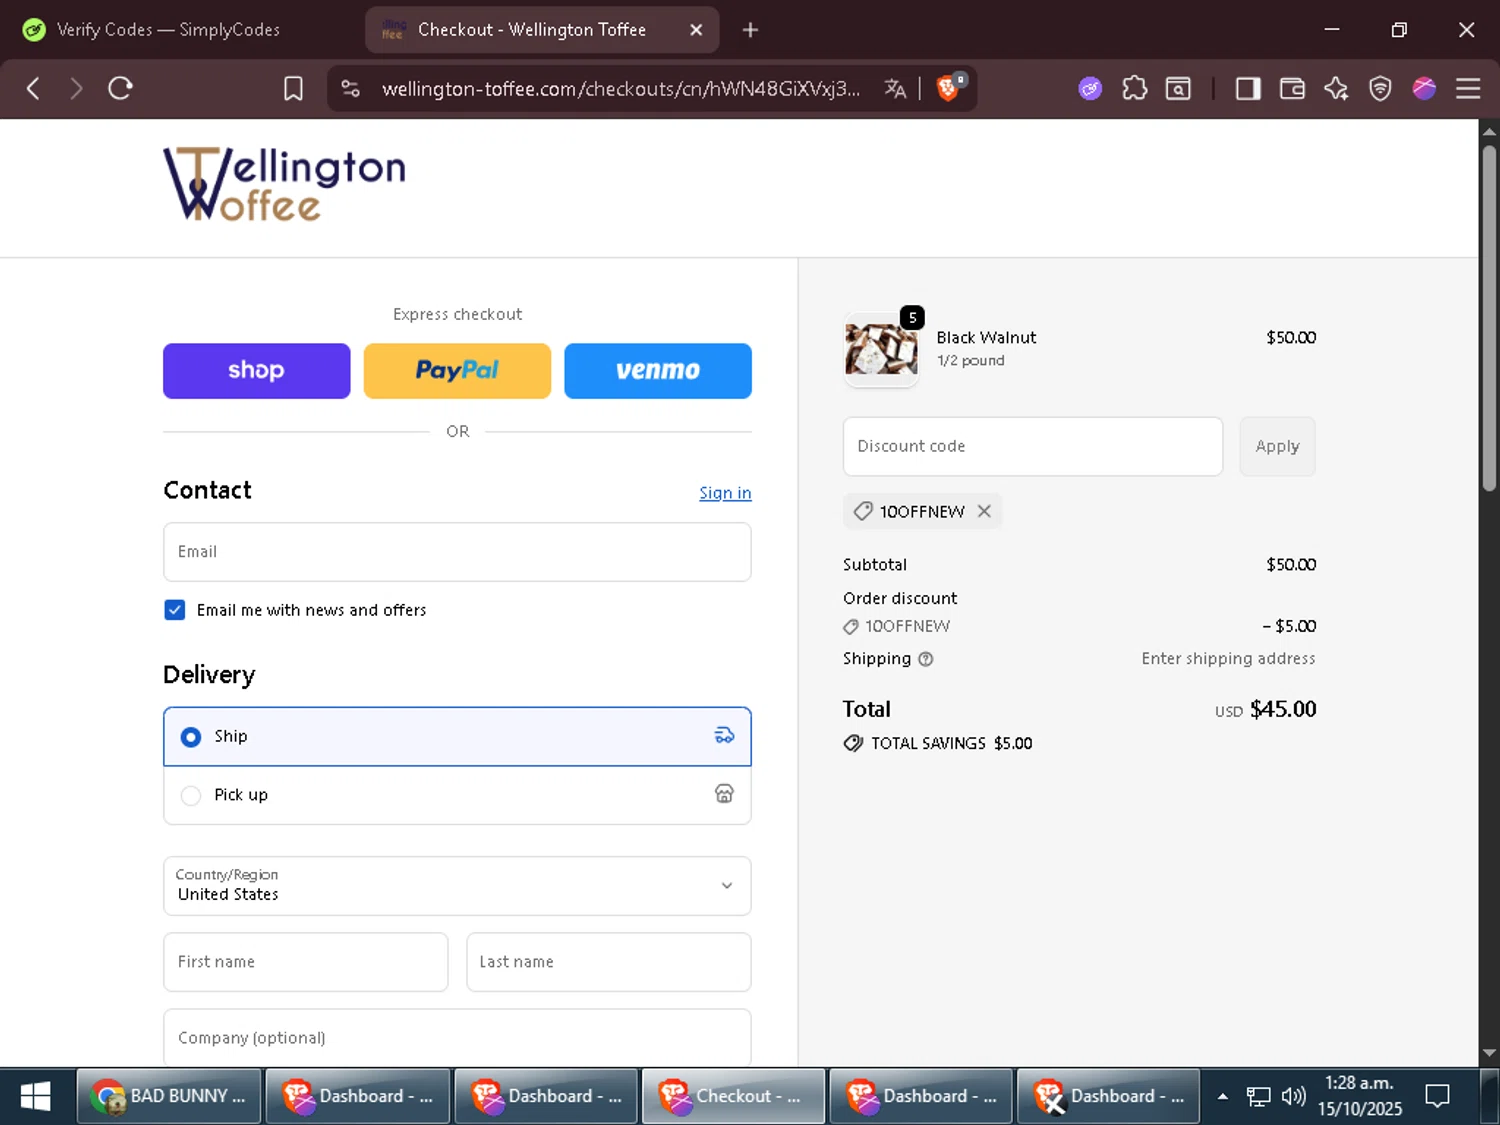
Task: Click the Pick up store icon
Action: 724,794
